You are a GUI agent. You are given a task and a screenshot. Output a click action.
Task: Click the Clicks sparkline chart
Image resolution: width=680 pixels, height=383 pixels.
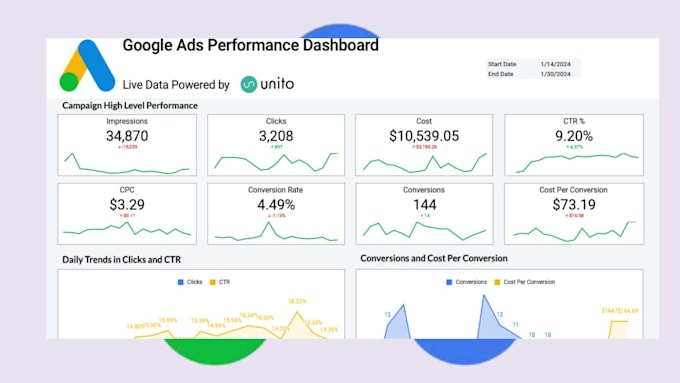[x=276, y=162]
